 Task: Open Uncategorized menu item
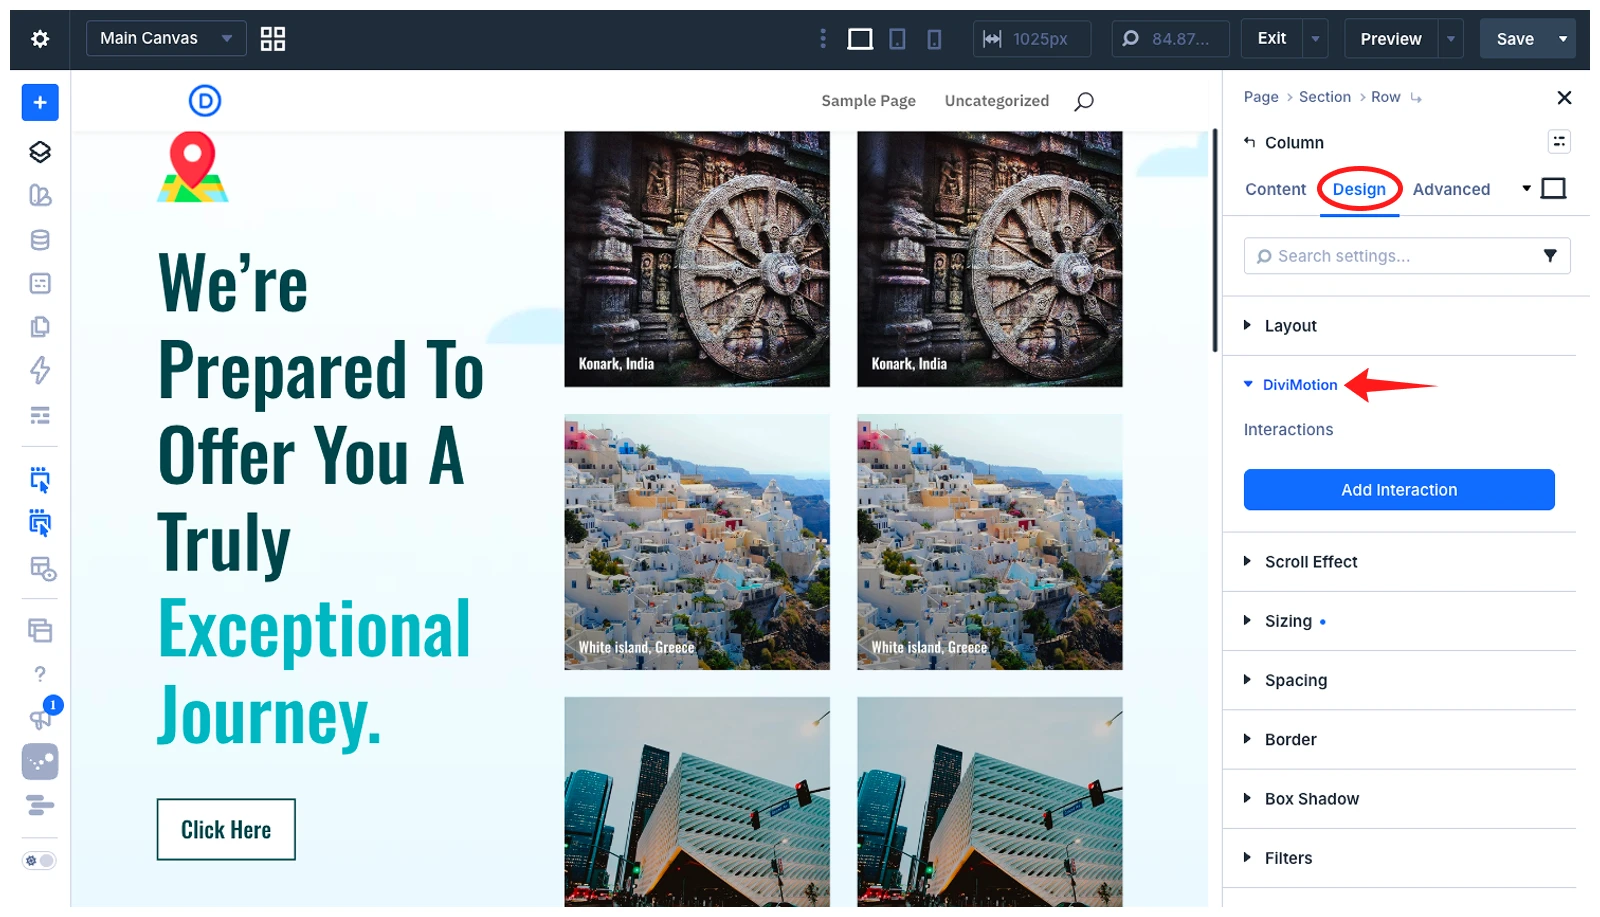point(997,101)
